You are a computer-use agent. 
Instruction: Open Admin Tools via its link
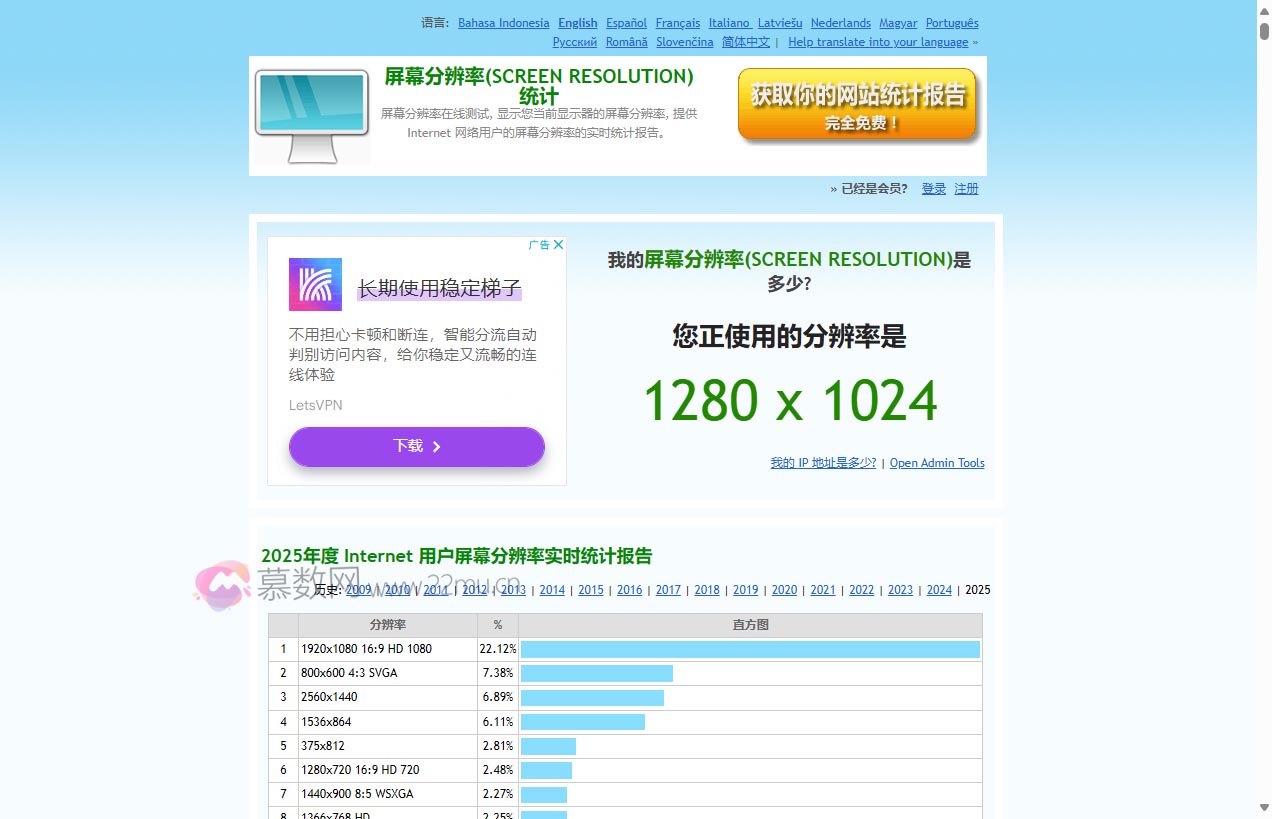point(936,462)
